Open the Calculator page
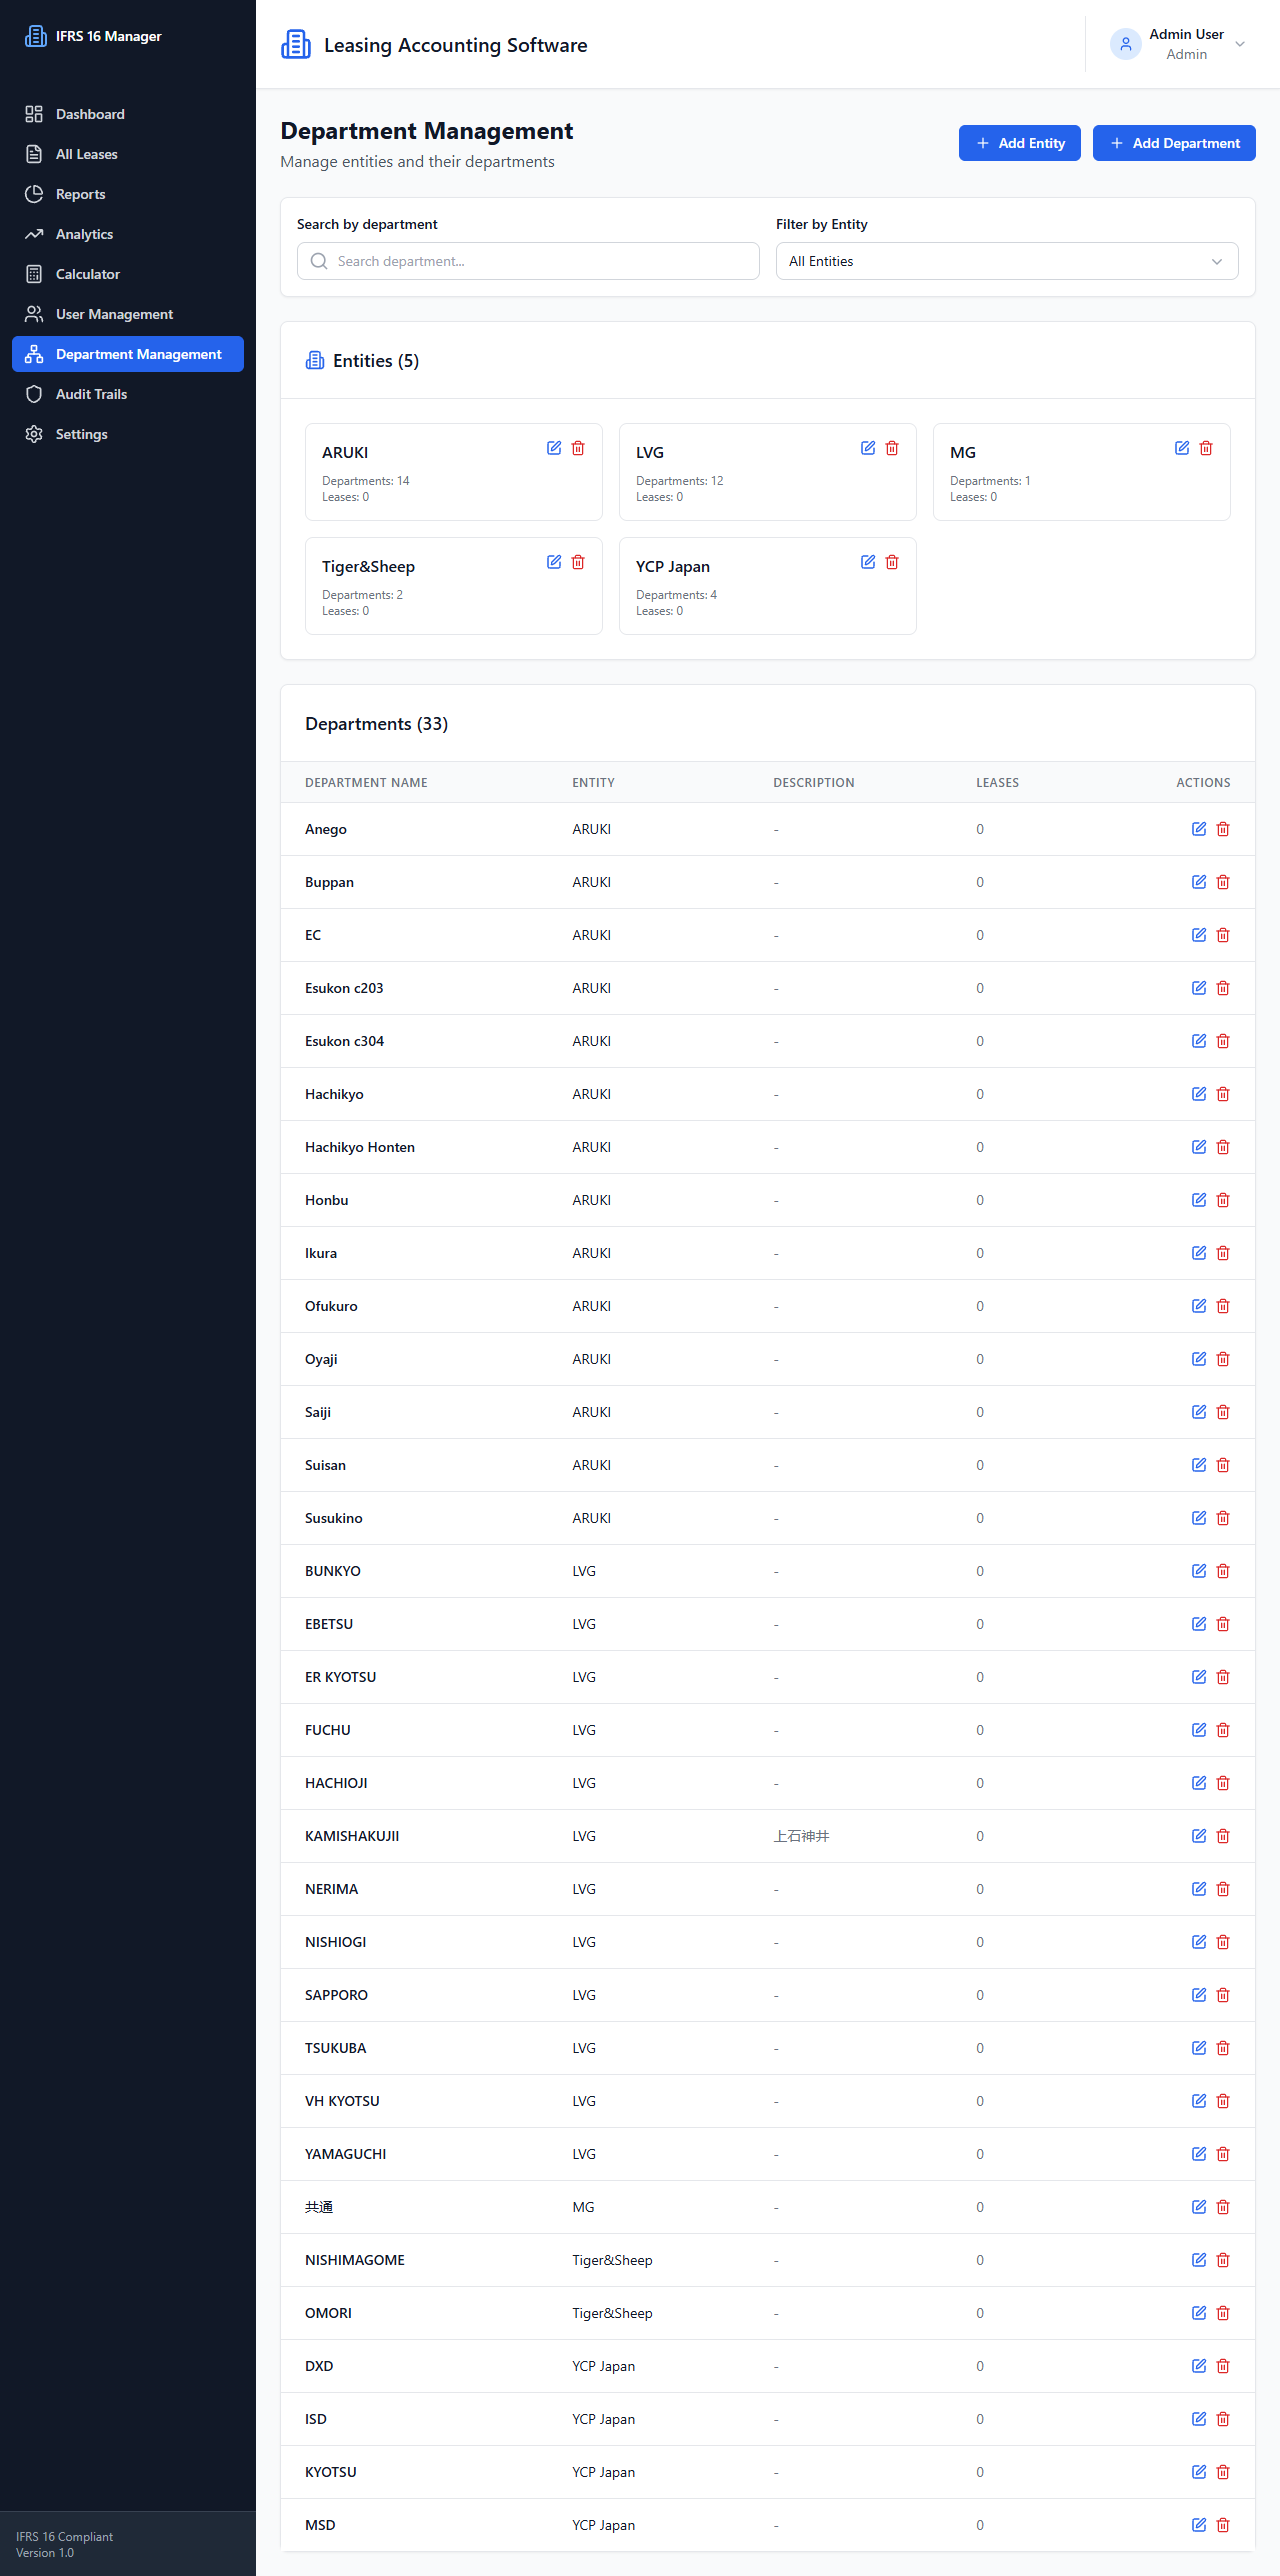 point(128,274)
